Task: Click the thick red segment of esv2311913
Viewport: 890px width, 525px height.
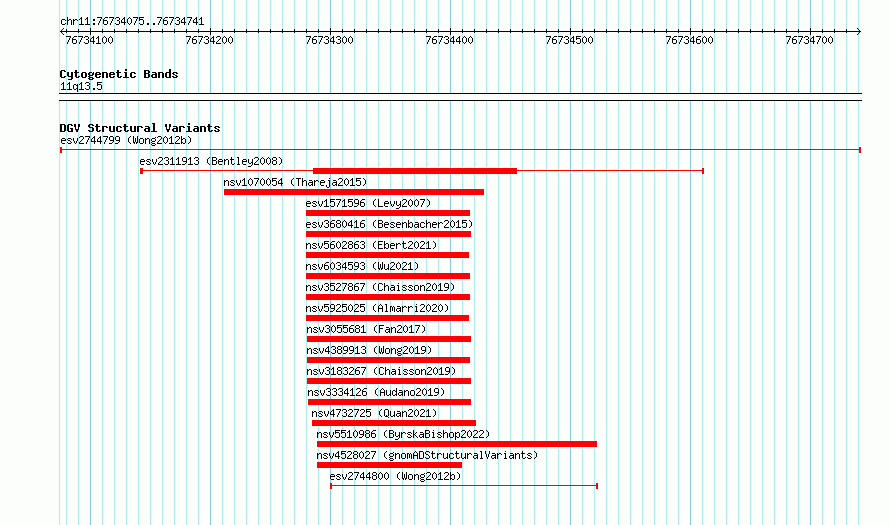Action: (415, 171)
